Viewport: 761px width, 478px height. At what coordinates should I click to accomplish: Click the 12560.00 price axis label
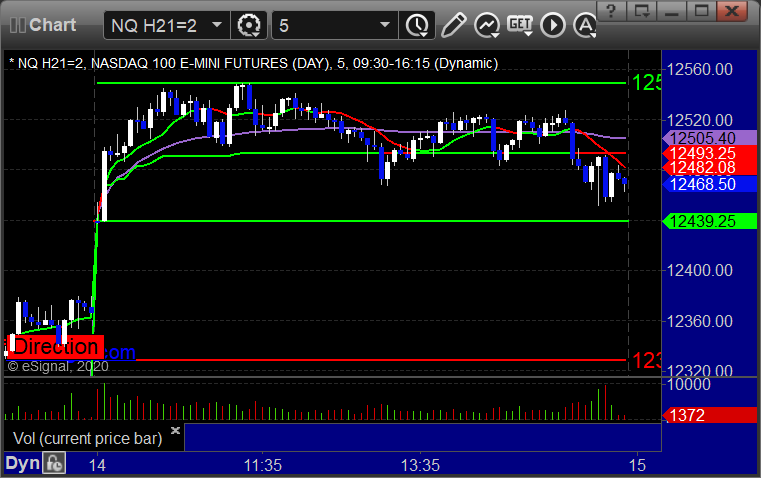tap(700, 69)
